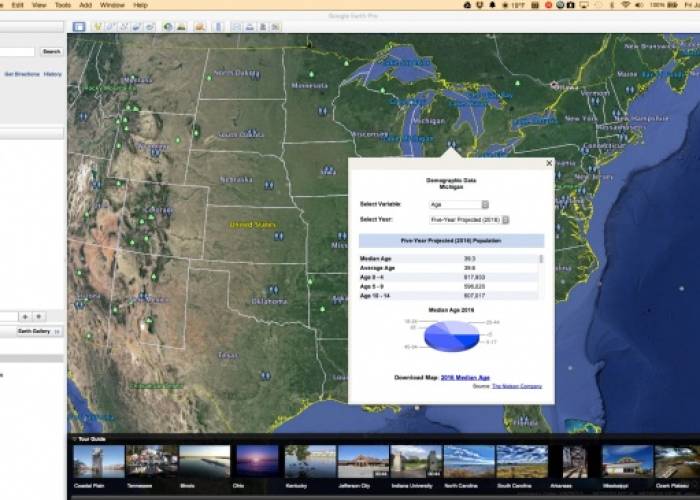Viewport: 700px width, 500px height.
Task: Click into the search input field
Action: pyautogui.click(x=17, y=52)
